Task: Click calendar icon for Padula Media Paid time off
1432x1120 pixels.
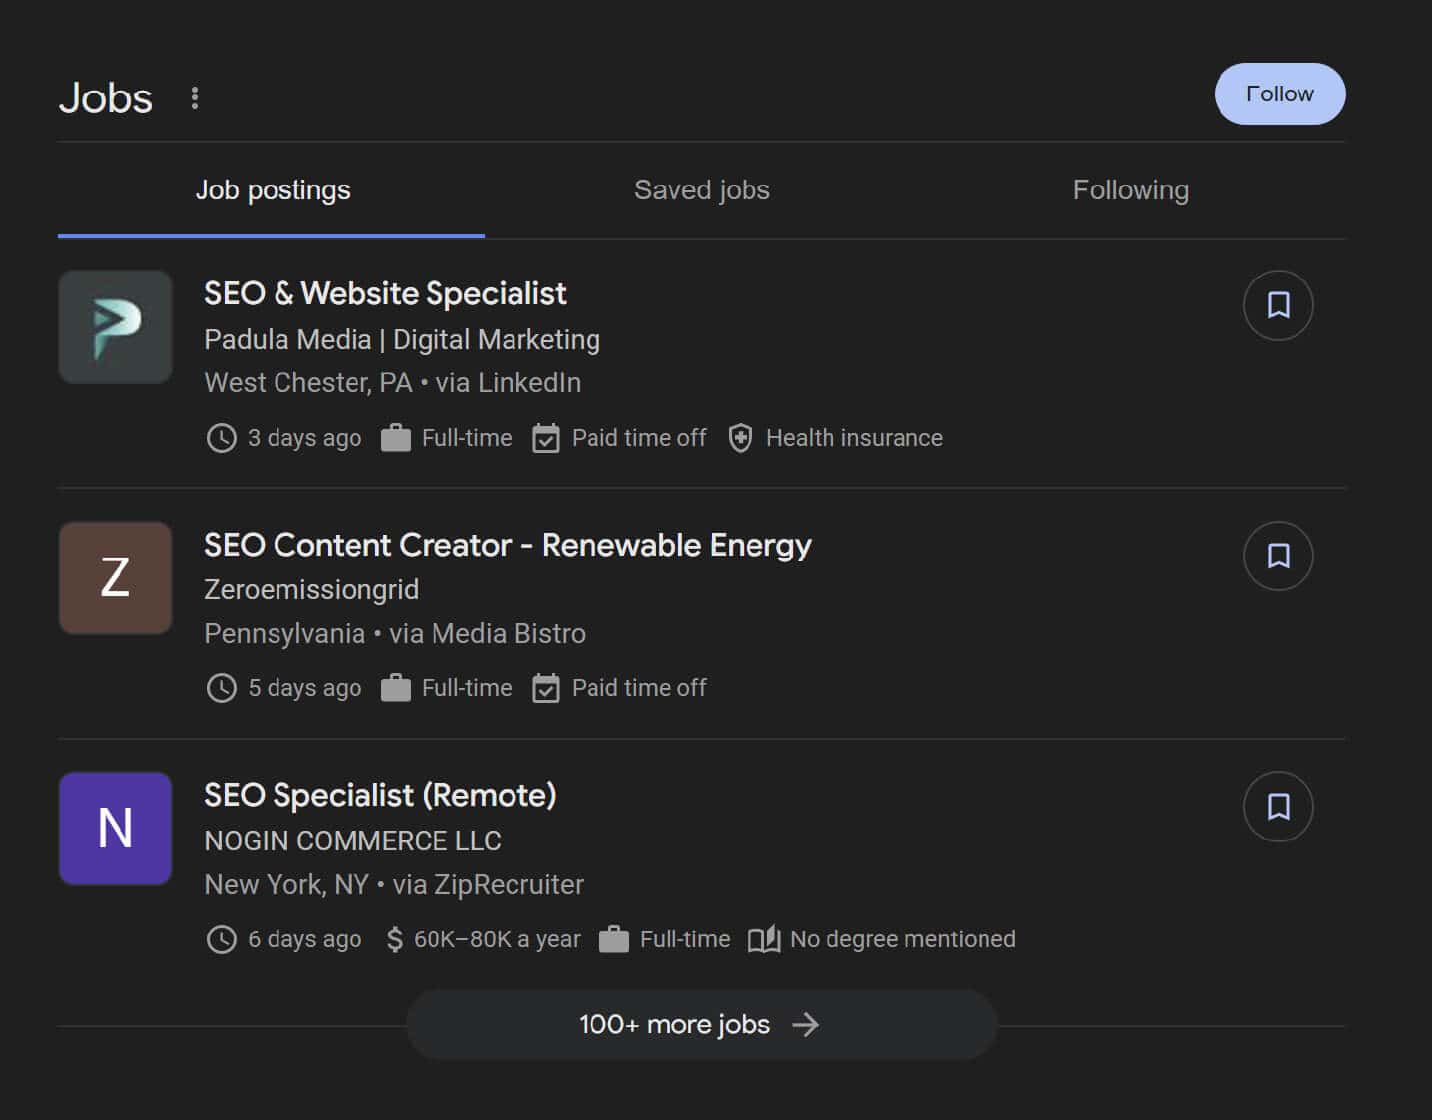Action: [x=546, y=438]
